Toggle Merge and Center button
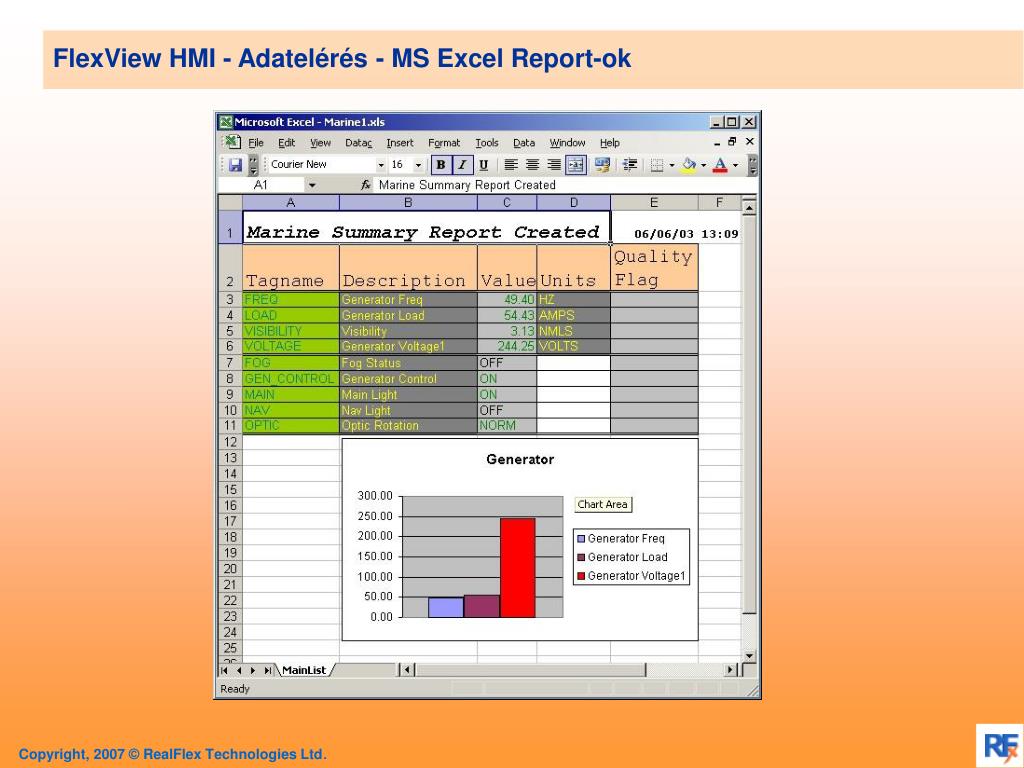This screenshot has height=768, width=1024. point(575,165)
